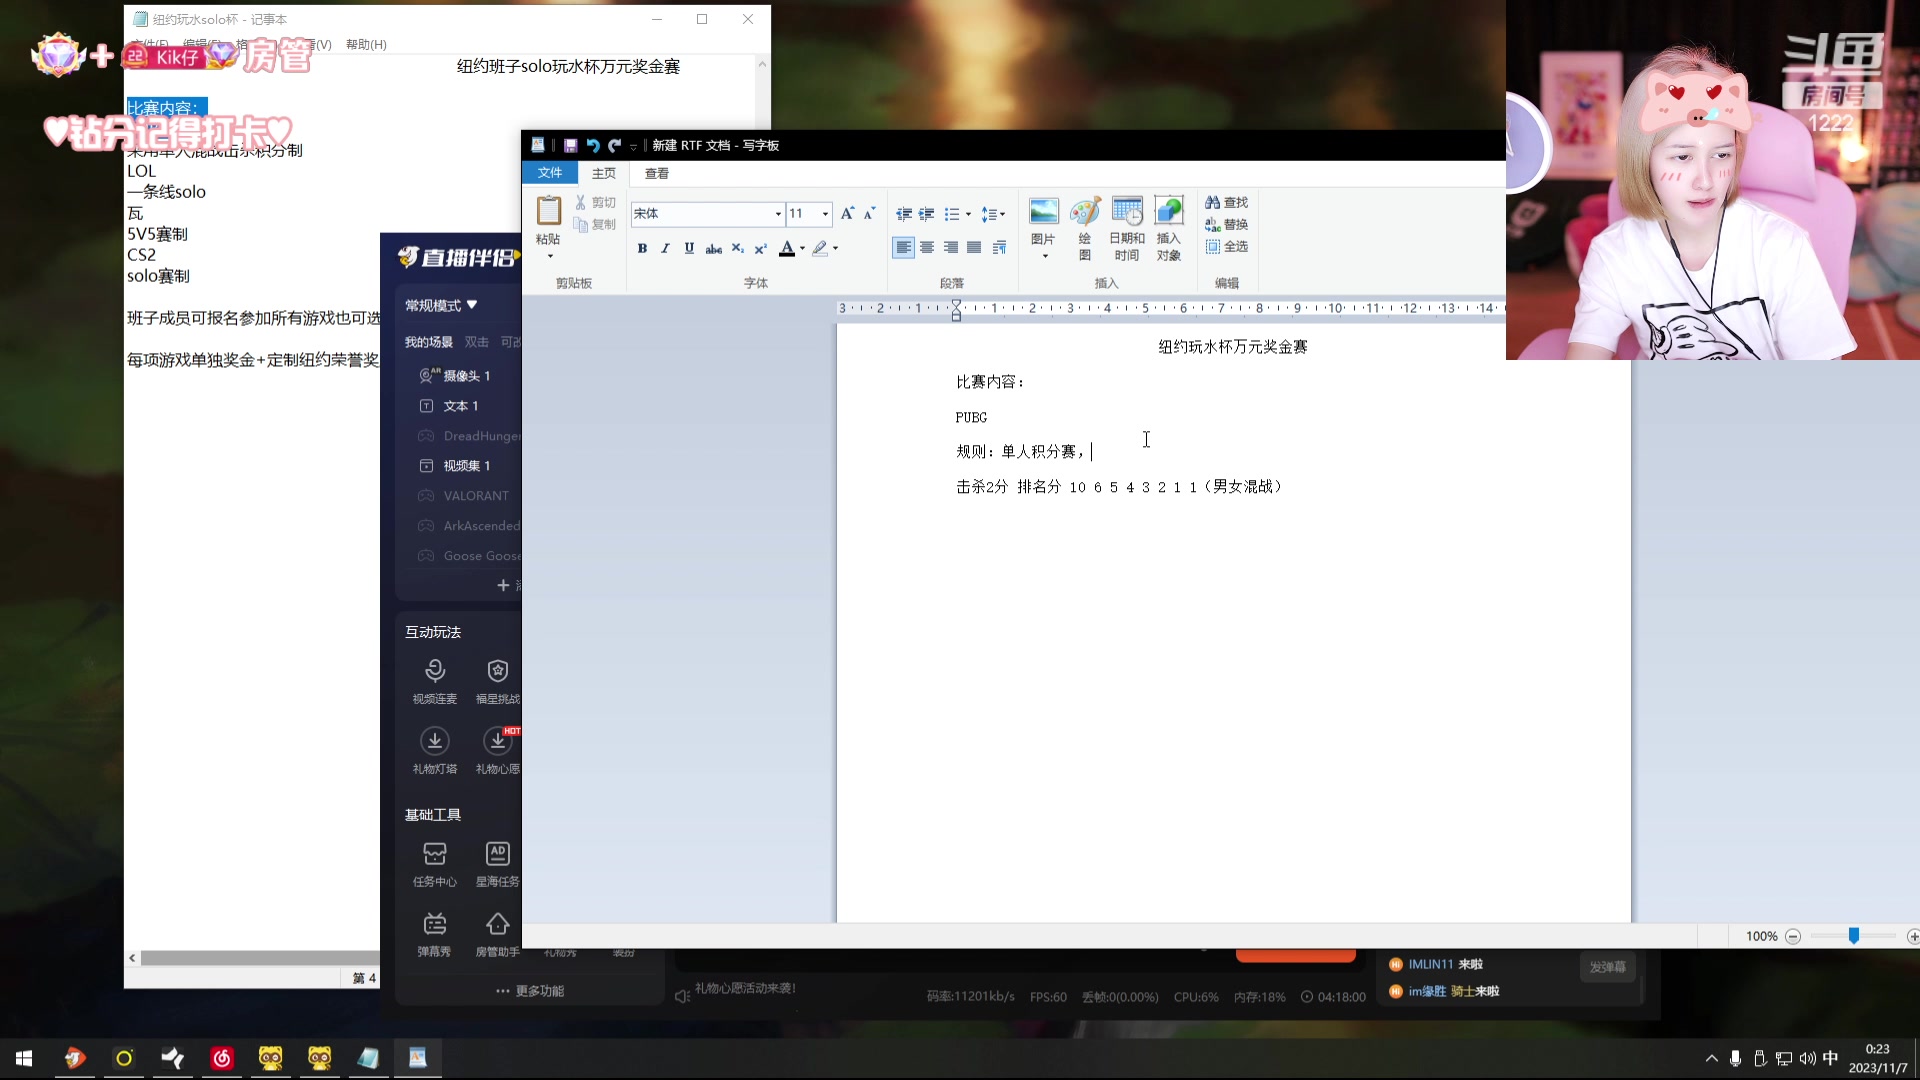Toggle subscript formatting
1920x1080 pixels.
(737, 248)
